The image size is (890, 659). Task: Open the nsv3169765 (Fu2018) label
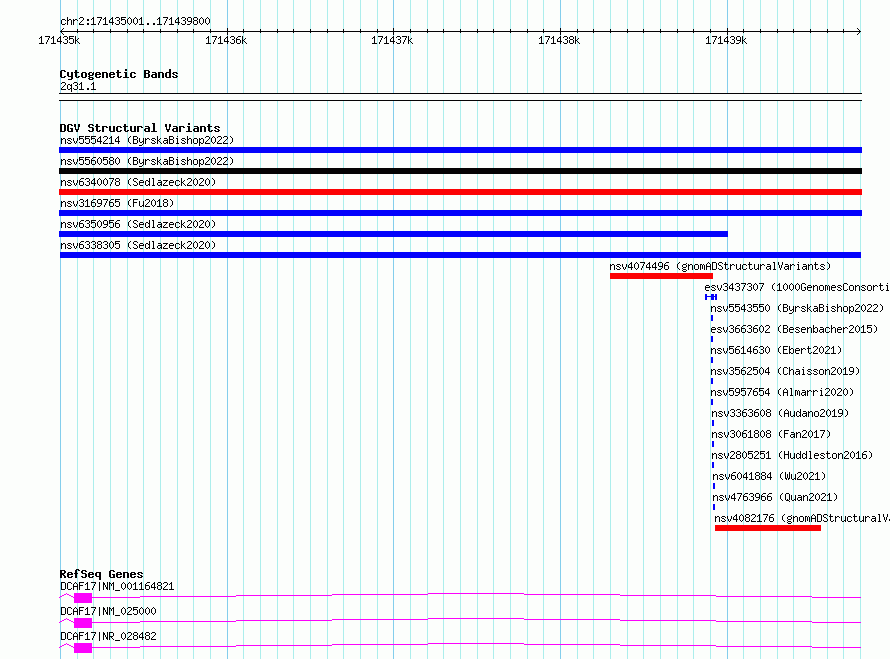point(117,203)
